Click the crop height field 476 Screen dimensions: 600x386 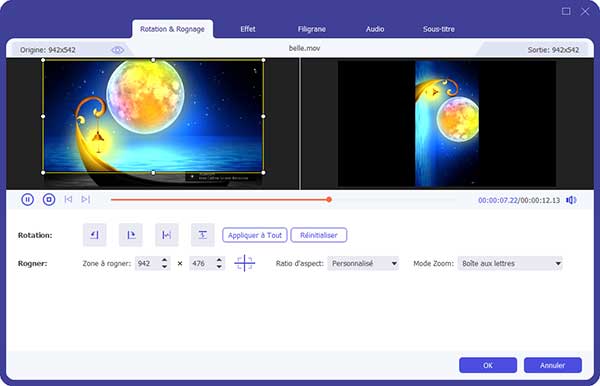point(202,264)
